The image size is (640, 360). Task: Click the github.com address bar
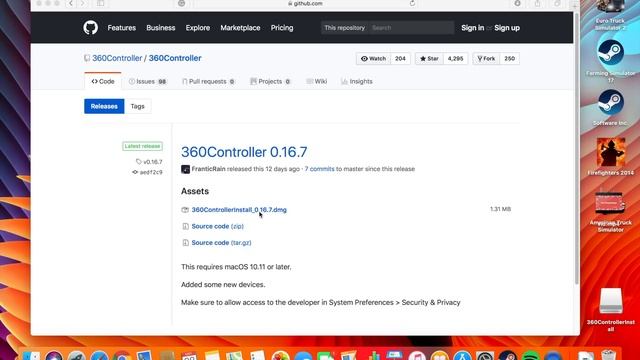tap(305, 3)
